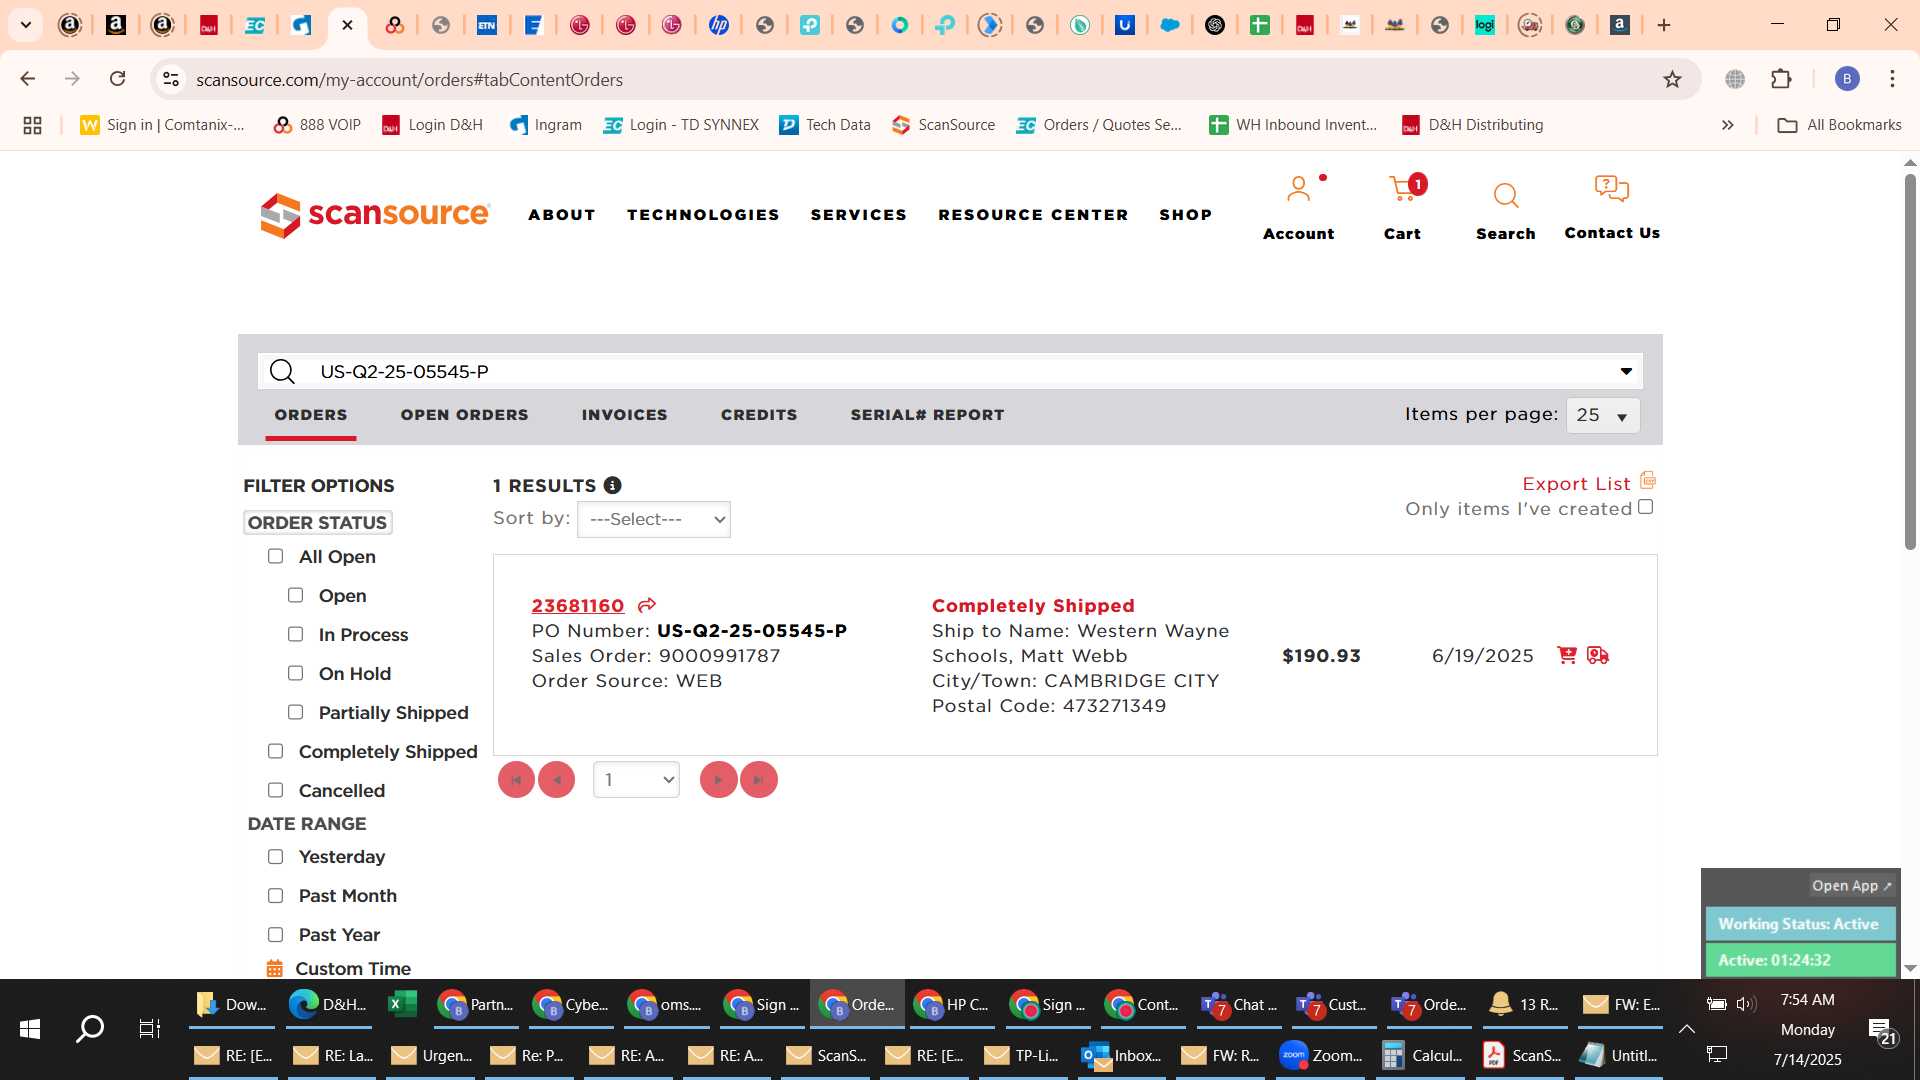The height and width of the screenshot is (1080, 1920).
Task: Open the Resource Center menu
Action: pos(1033,215)
